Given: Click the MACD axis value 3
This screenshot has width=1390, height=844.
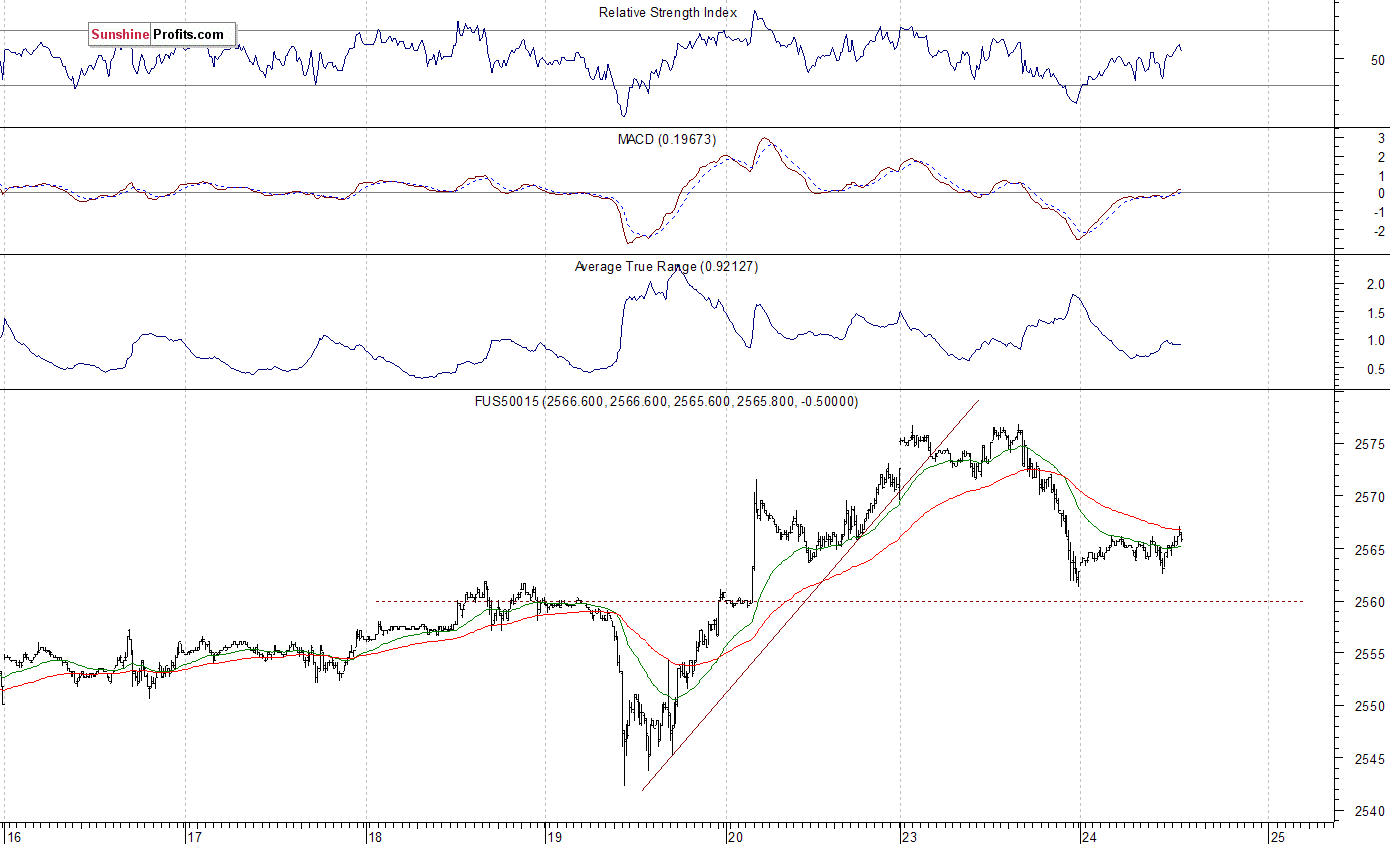Looking at the screenshot, I should coord(1381,139).
